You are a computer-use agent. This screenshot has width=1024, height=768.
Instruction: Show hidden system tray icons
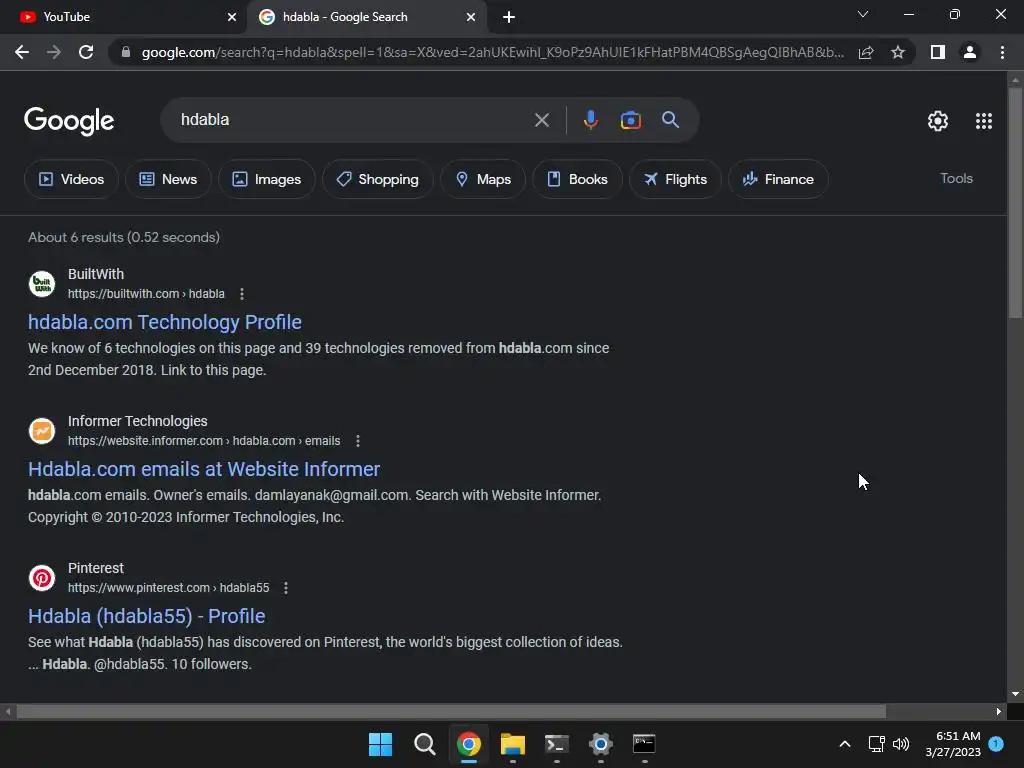[x=844, y=744]
